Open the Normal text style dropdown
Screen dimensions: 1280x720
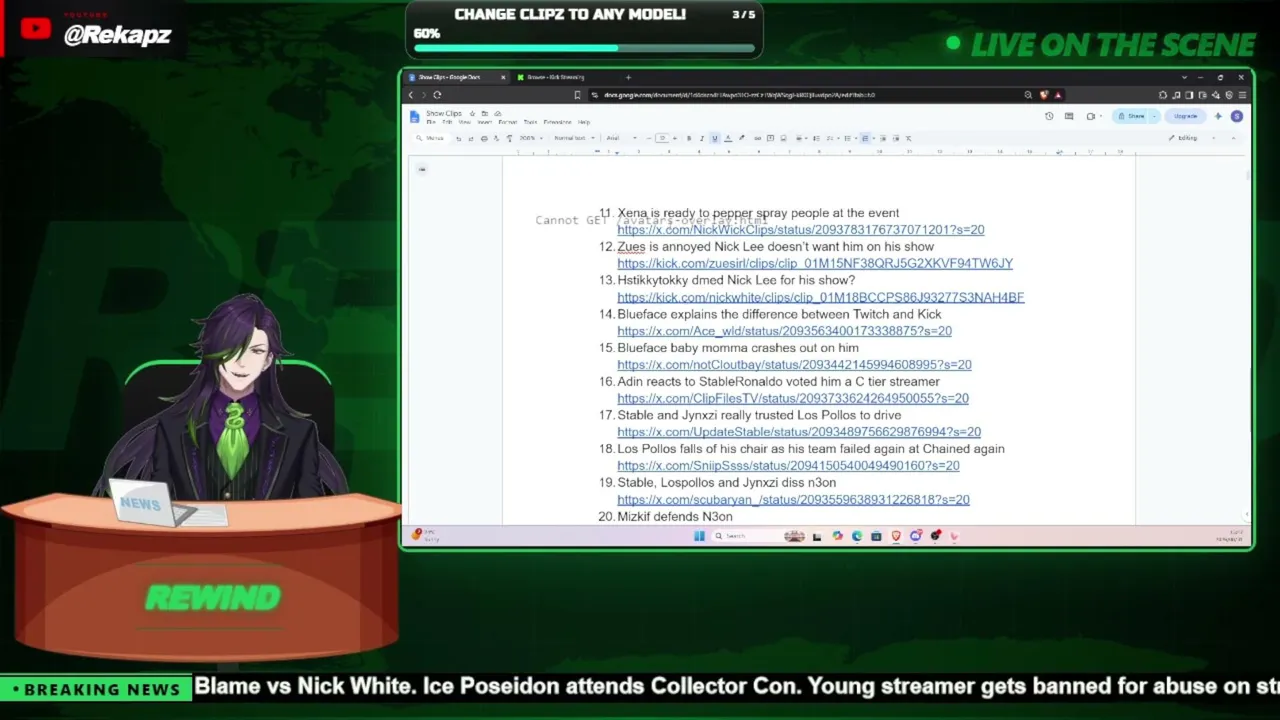[x=573, y=138]
